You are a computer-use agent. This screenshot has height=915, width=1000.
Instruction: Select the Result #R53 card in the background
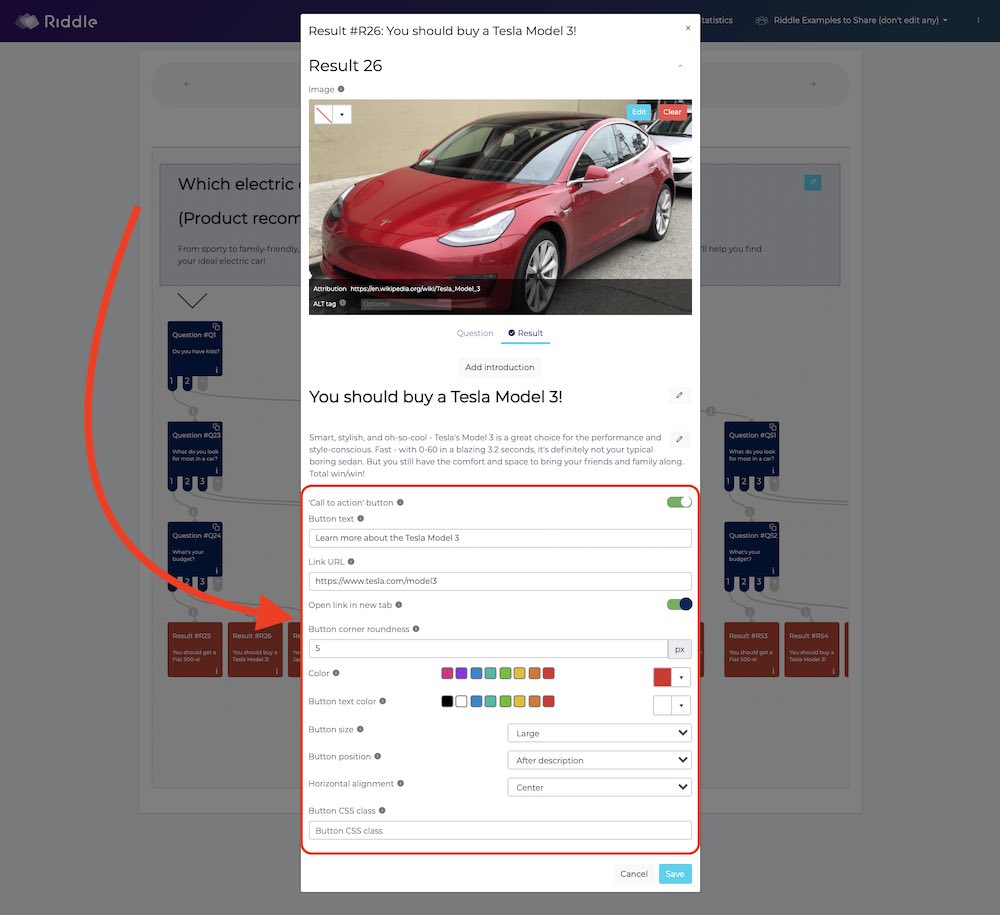point(751,650)
